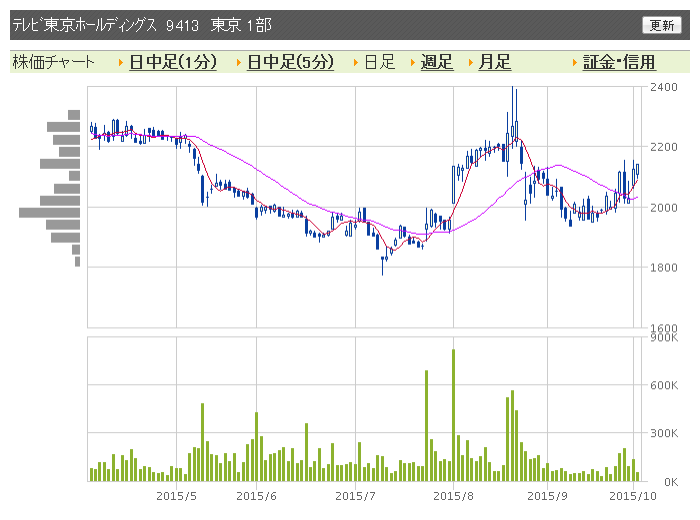Open the 月足 monthly chart
Viewport: 700px width, 520px height.
(x=495, y=62)
